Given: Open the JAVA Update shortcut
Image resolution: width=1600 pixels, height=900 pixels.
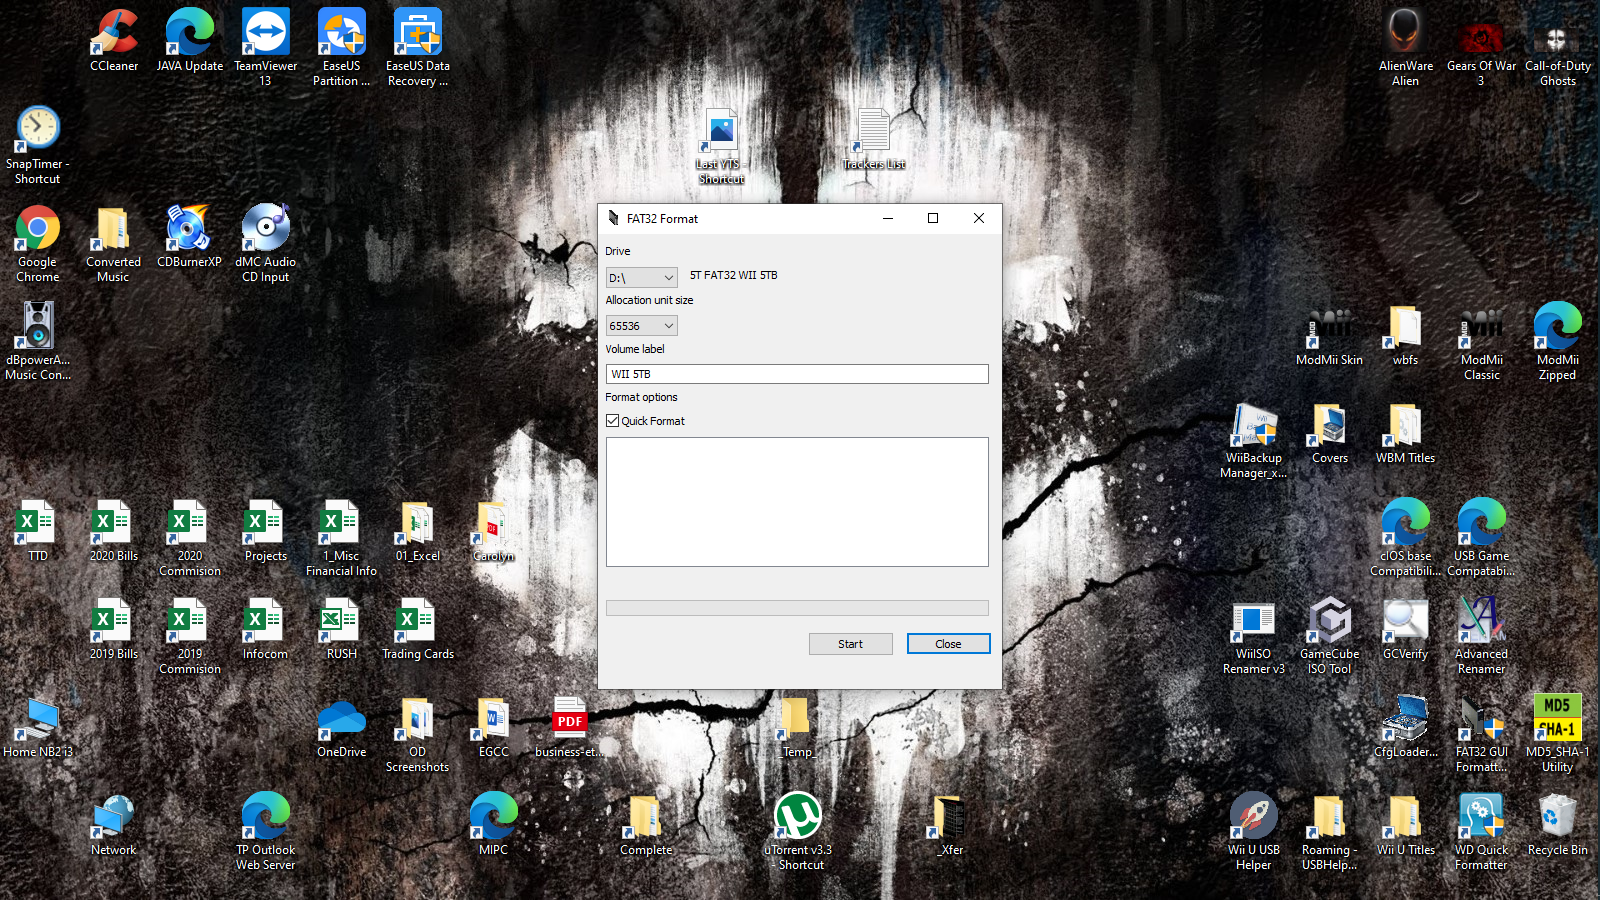Looking at the screenshot, I should point(190,32).
